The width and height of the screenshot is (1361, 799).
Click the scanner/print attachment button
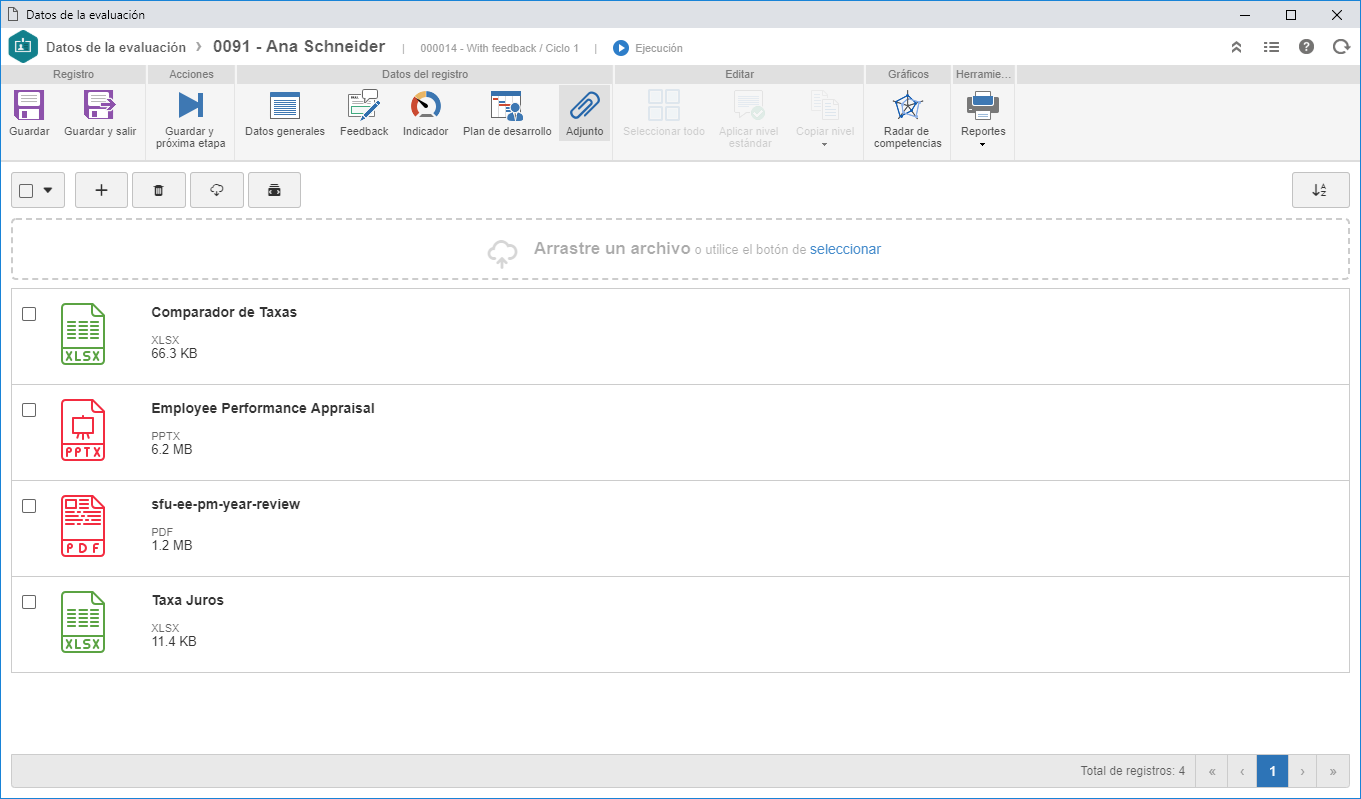[x=274, y=190]
